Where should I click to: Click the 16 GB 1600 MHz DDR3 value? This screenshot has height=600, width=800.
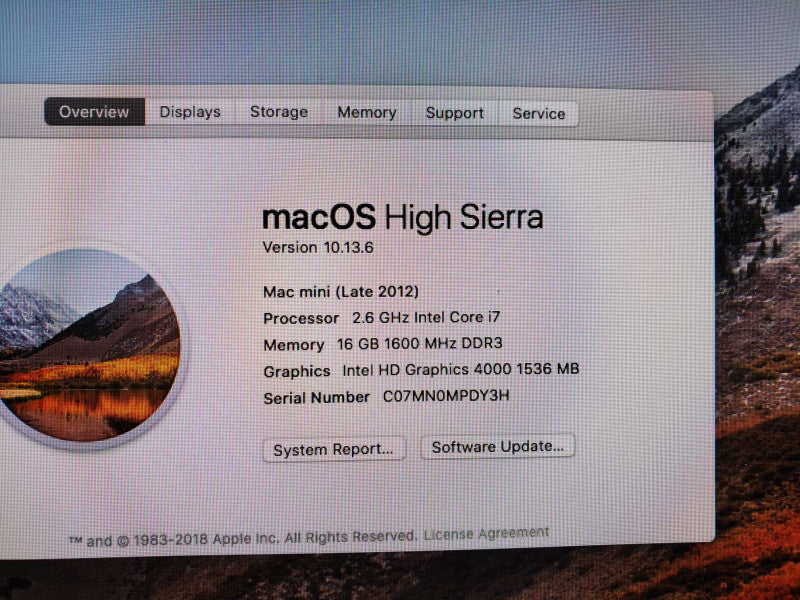point(419,343)
